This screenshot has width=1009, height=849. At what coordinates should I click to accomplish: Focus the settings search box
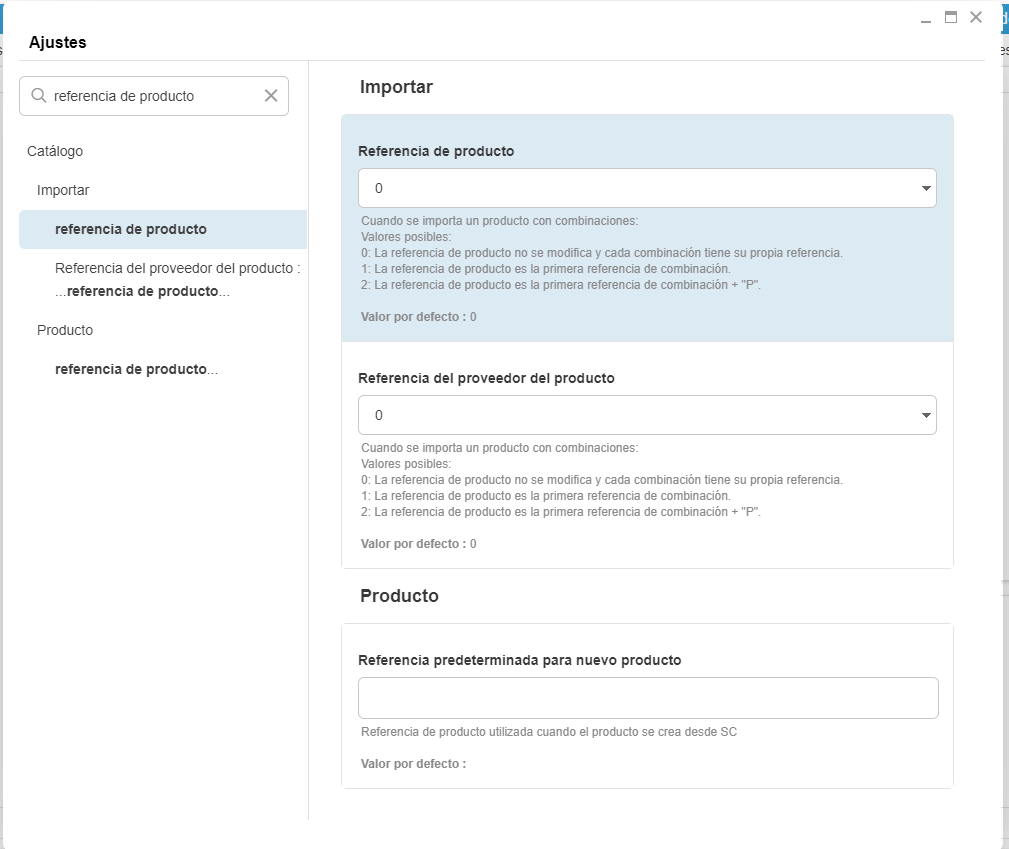click(x=155, y=96)
